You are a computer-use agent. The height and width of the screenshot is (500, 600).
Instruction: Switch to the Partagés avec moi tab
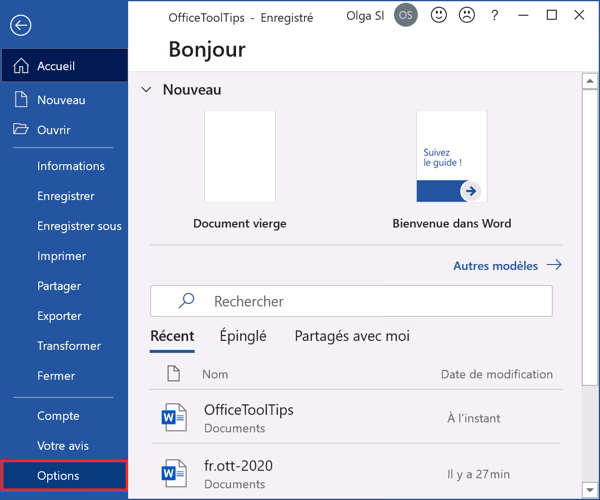pos(352,336)
